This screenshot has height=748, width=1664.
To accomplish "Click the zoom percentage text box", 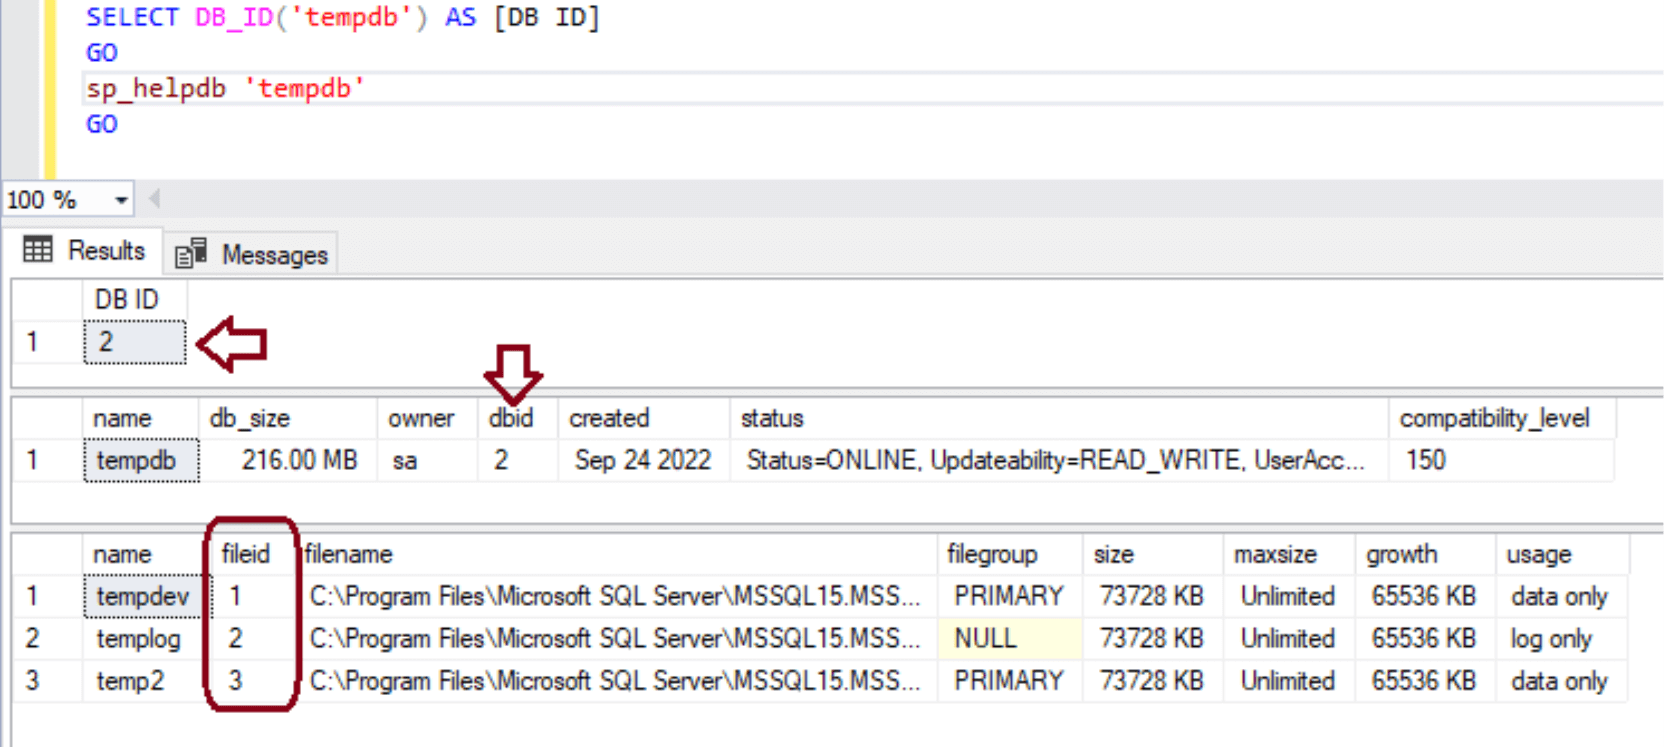I will click(x=55, y=200).
